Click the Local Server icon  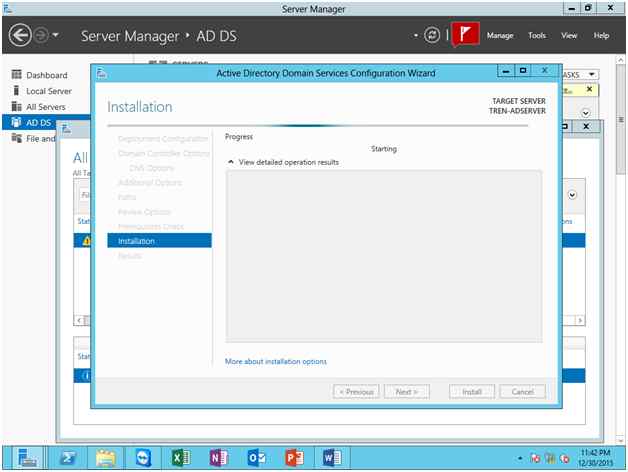[x=16, y=91]
